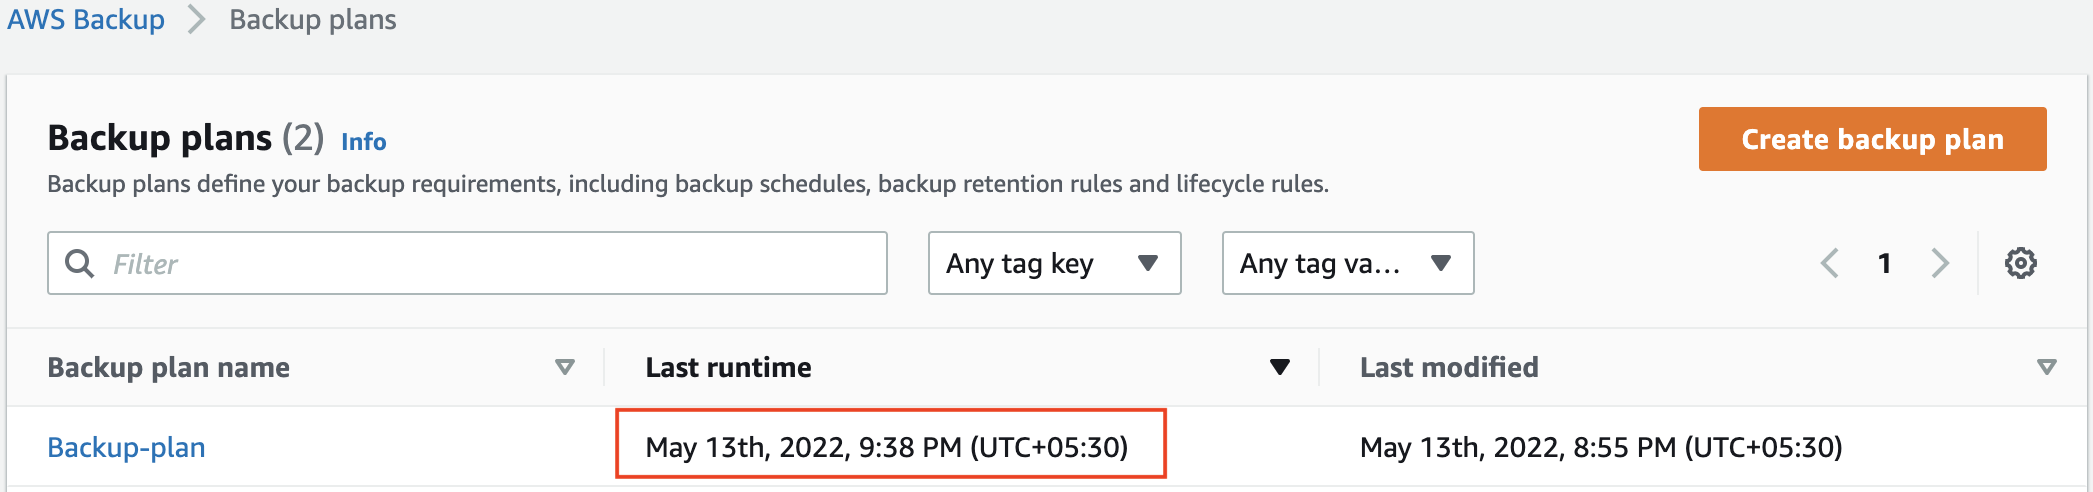Click the Last modified date cell
Viewport: 2093px width, 492px height.
(x=1600, y=447)
